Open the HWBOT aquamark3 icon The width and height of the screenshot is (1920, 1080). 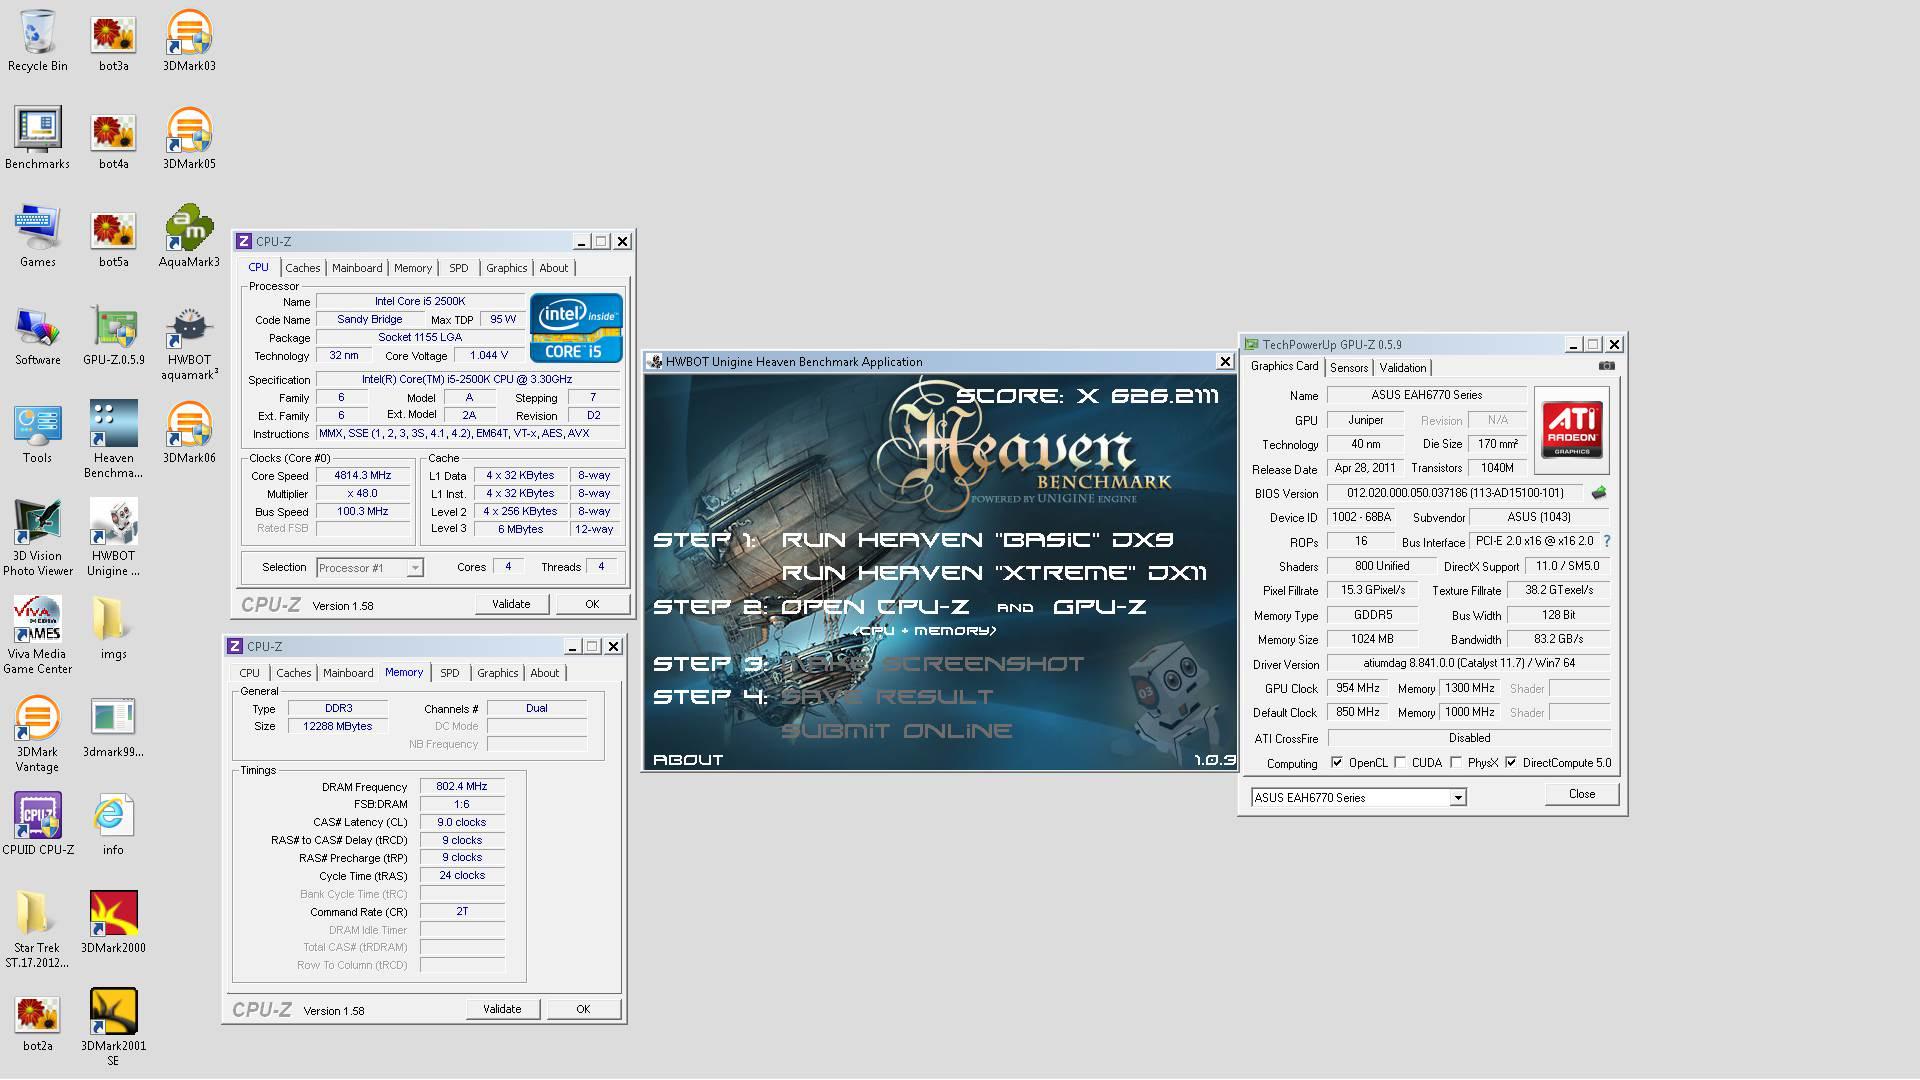pyautogui.click(x=189, y=343)
